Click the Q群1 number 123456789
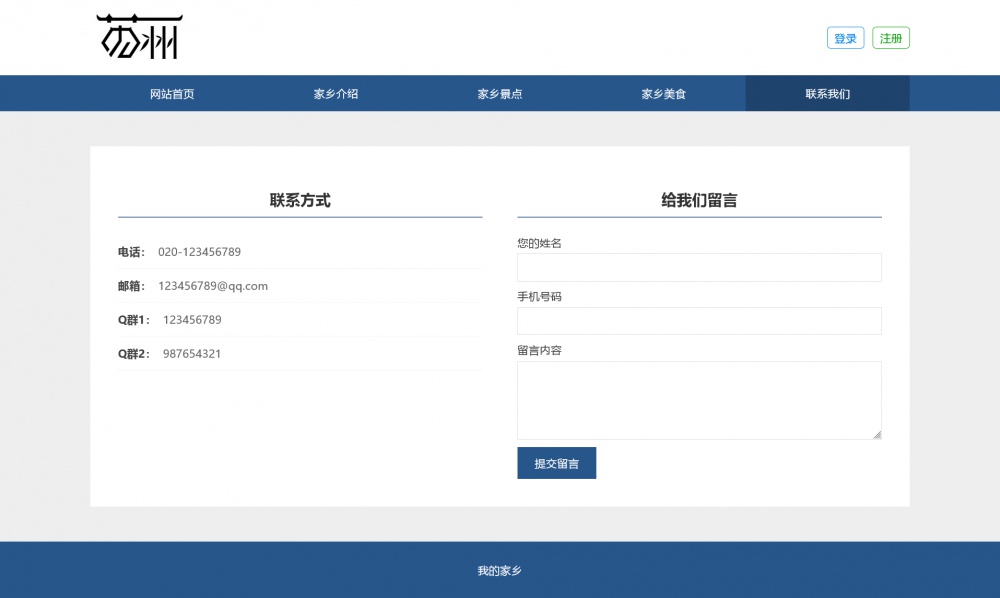 click(192, 320)
